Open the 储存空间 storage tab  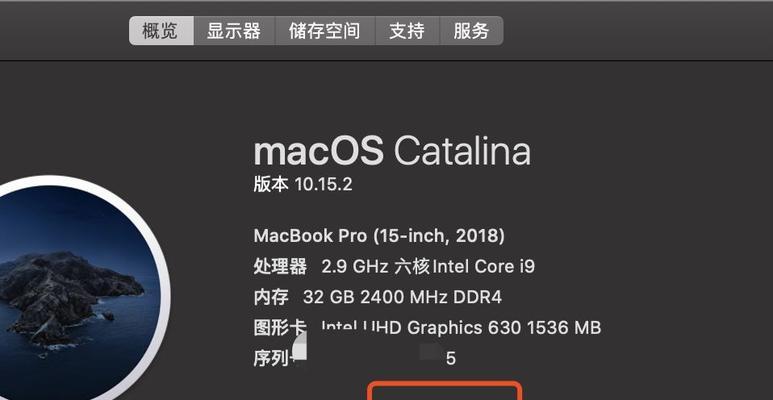pos(325,31)
